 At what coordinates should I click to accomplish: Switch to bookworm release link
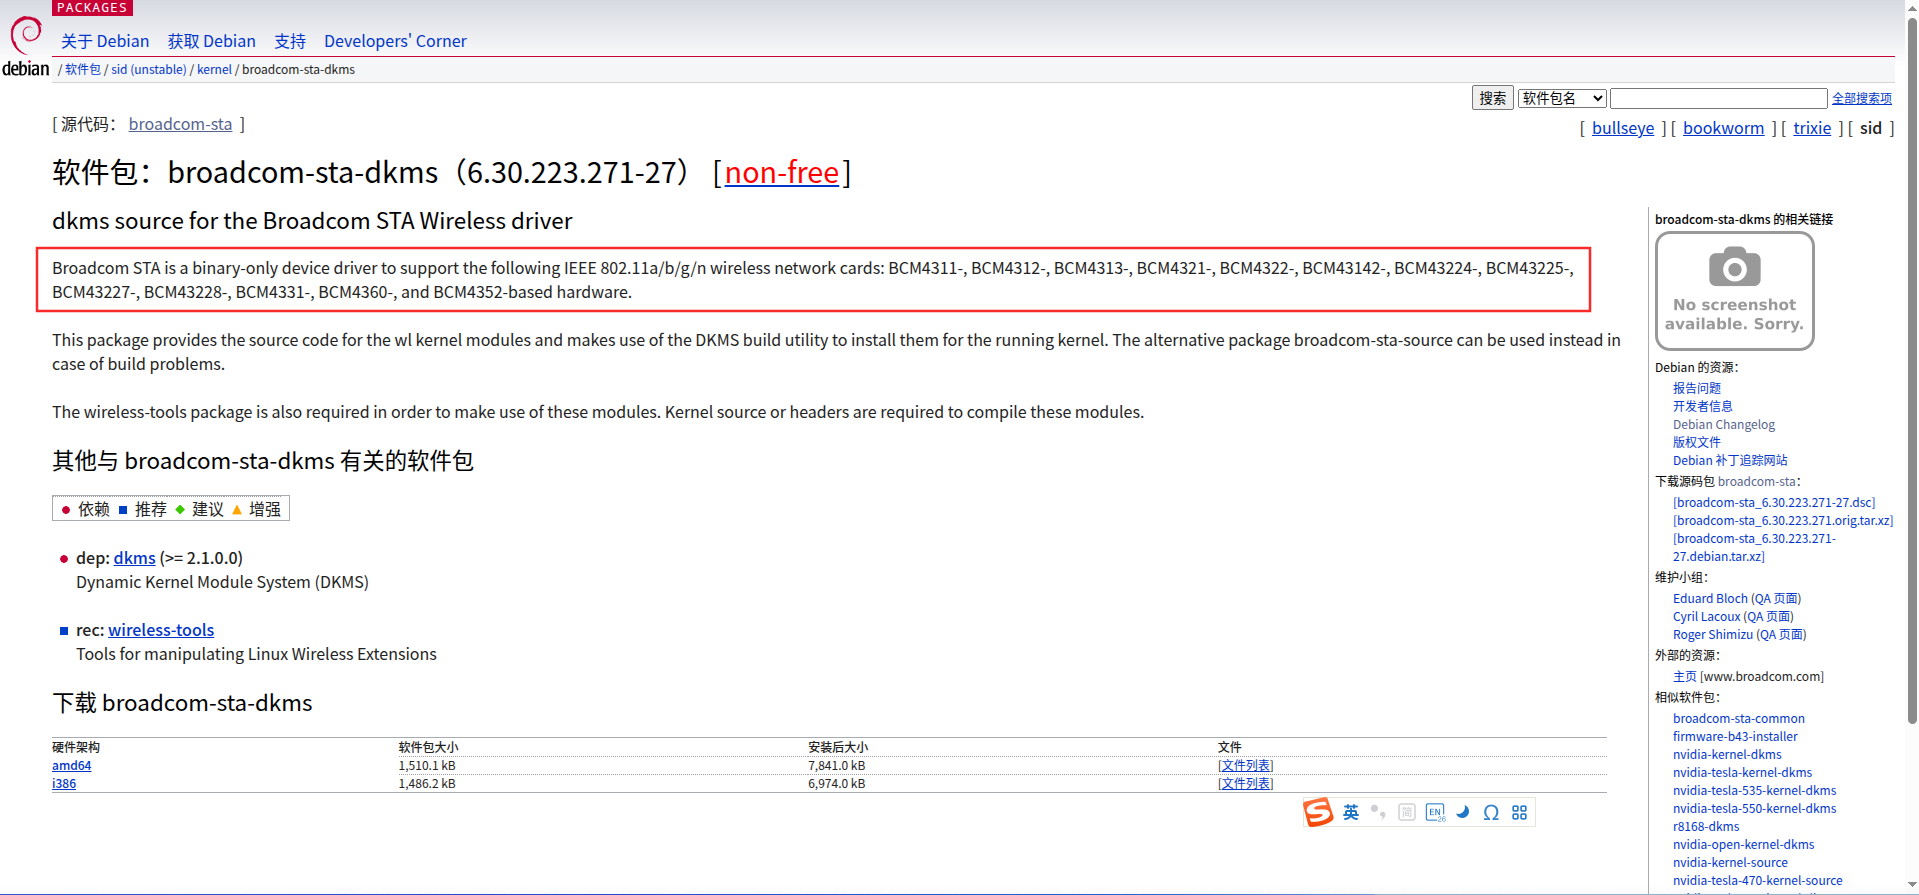1723,128
